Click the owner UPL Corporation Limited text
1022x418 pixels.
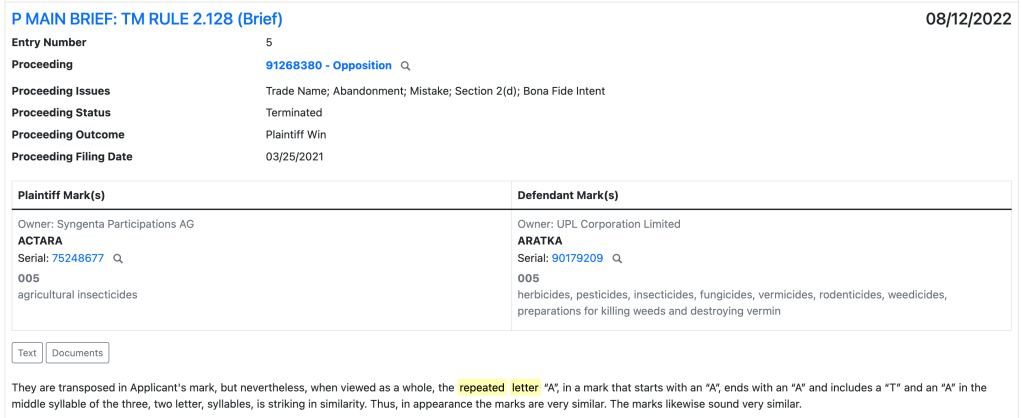pos(599,224)
